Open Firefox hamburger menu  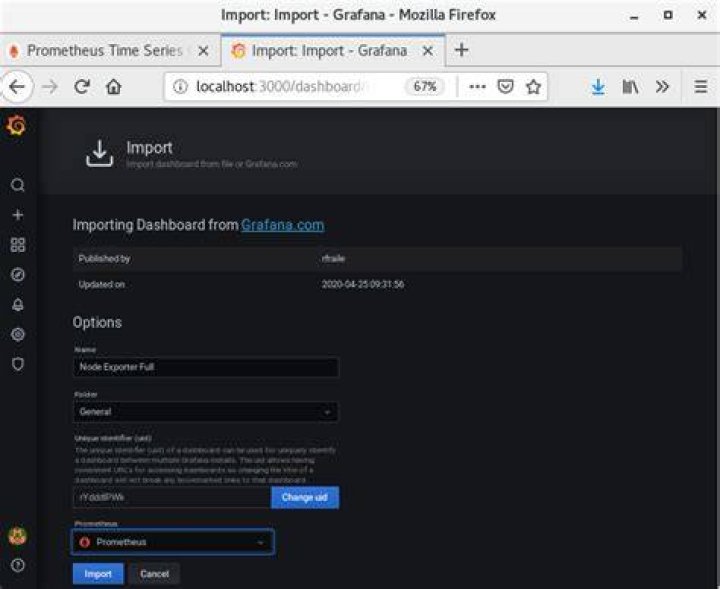click(x=701, y=87)
